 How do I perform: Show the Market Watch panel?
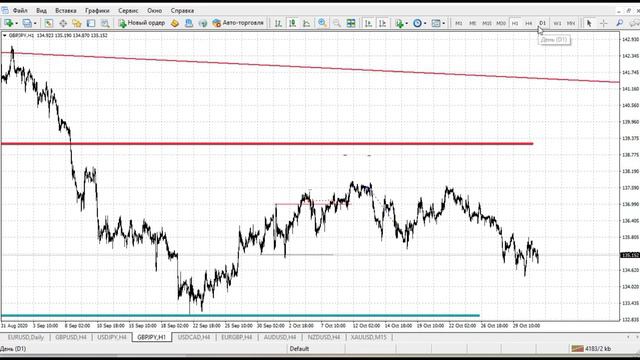click(x=49, y=23)
